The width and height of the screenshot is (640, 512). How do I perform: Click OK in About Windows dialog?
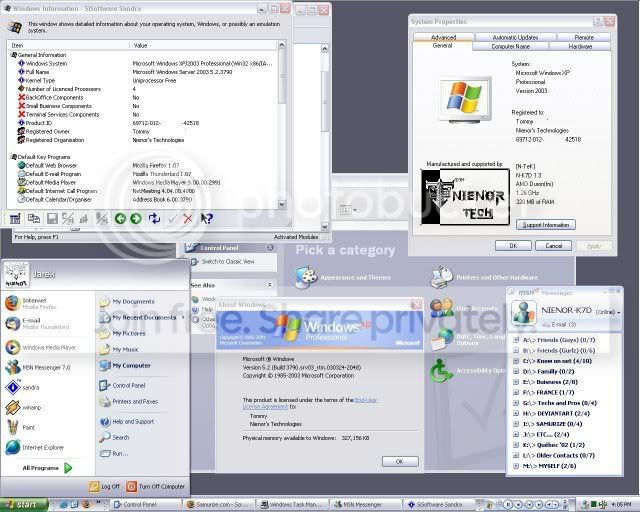click(x=400, y=461)
